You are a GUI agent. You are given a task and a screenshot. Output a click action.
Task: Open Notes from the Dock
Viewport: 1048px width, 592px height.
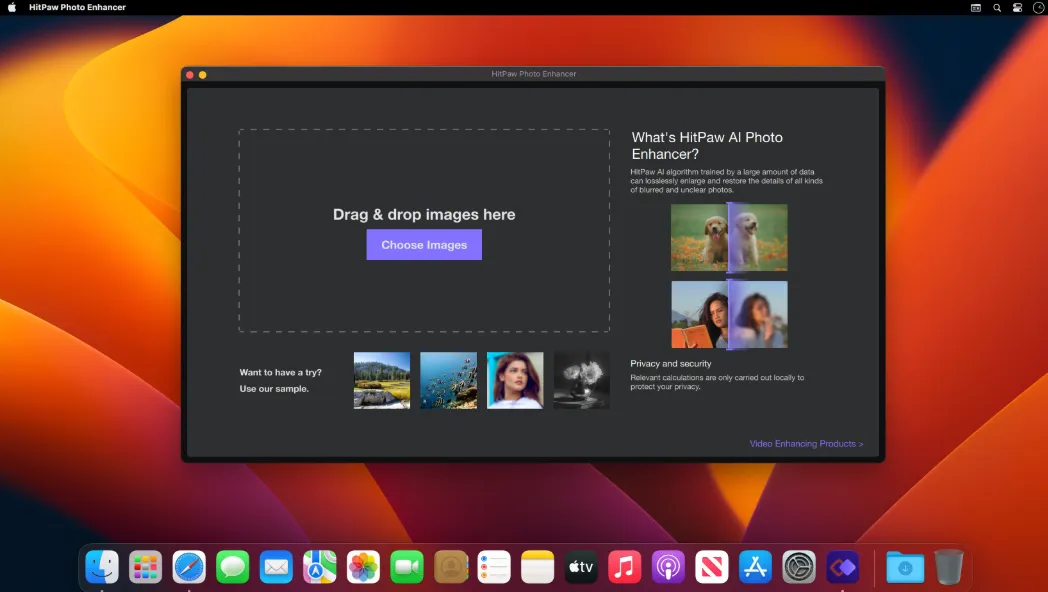coord(537,567)
